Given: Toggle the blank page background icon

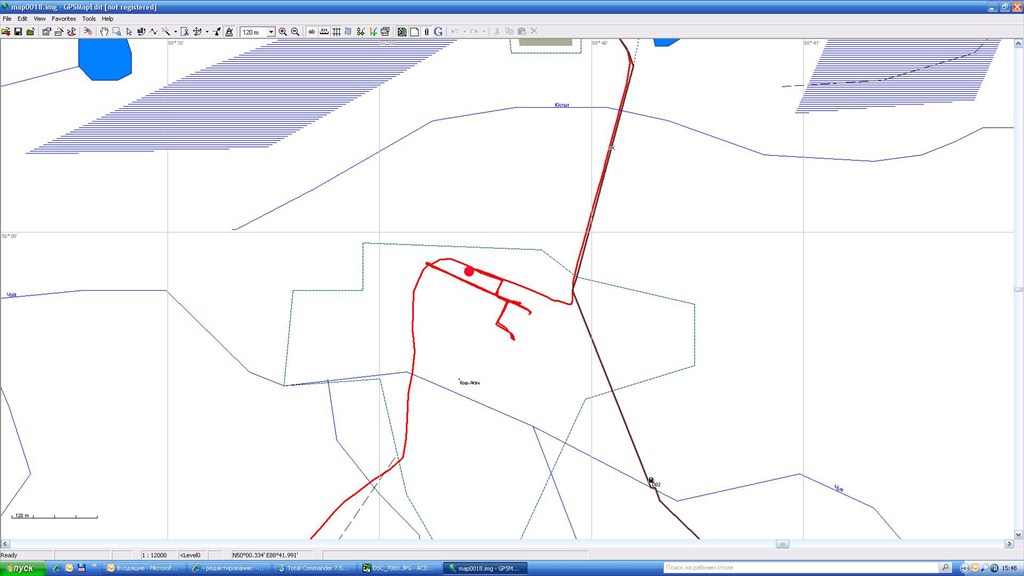Looking at the screenshot, I should point(414,31).
